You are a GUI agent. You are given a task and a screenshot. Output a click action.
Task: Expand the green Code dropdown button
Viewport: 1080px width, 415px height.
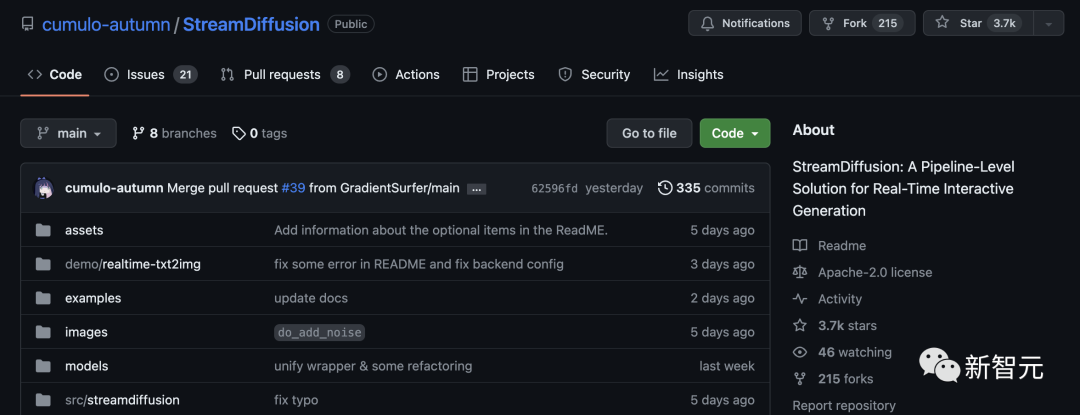734,133
